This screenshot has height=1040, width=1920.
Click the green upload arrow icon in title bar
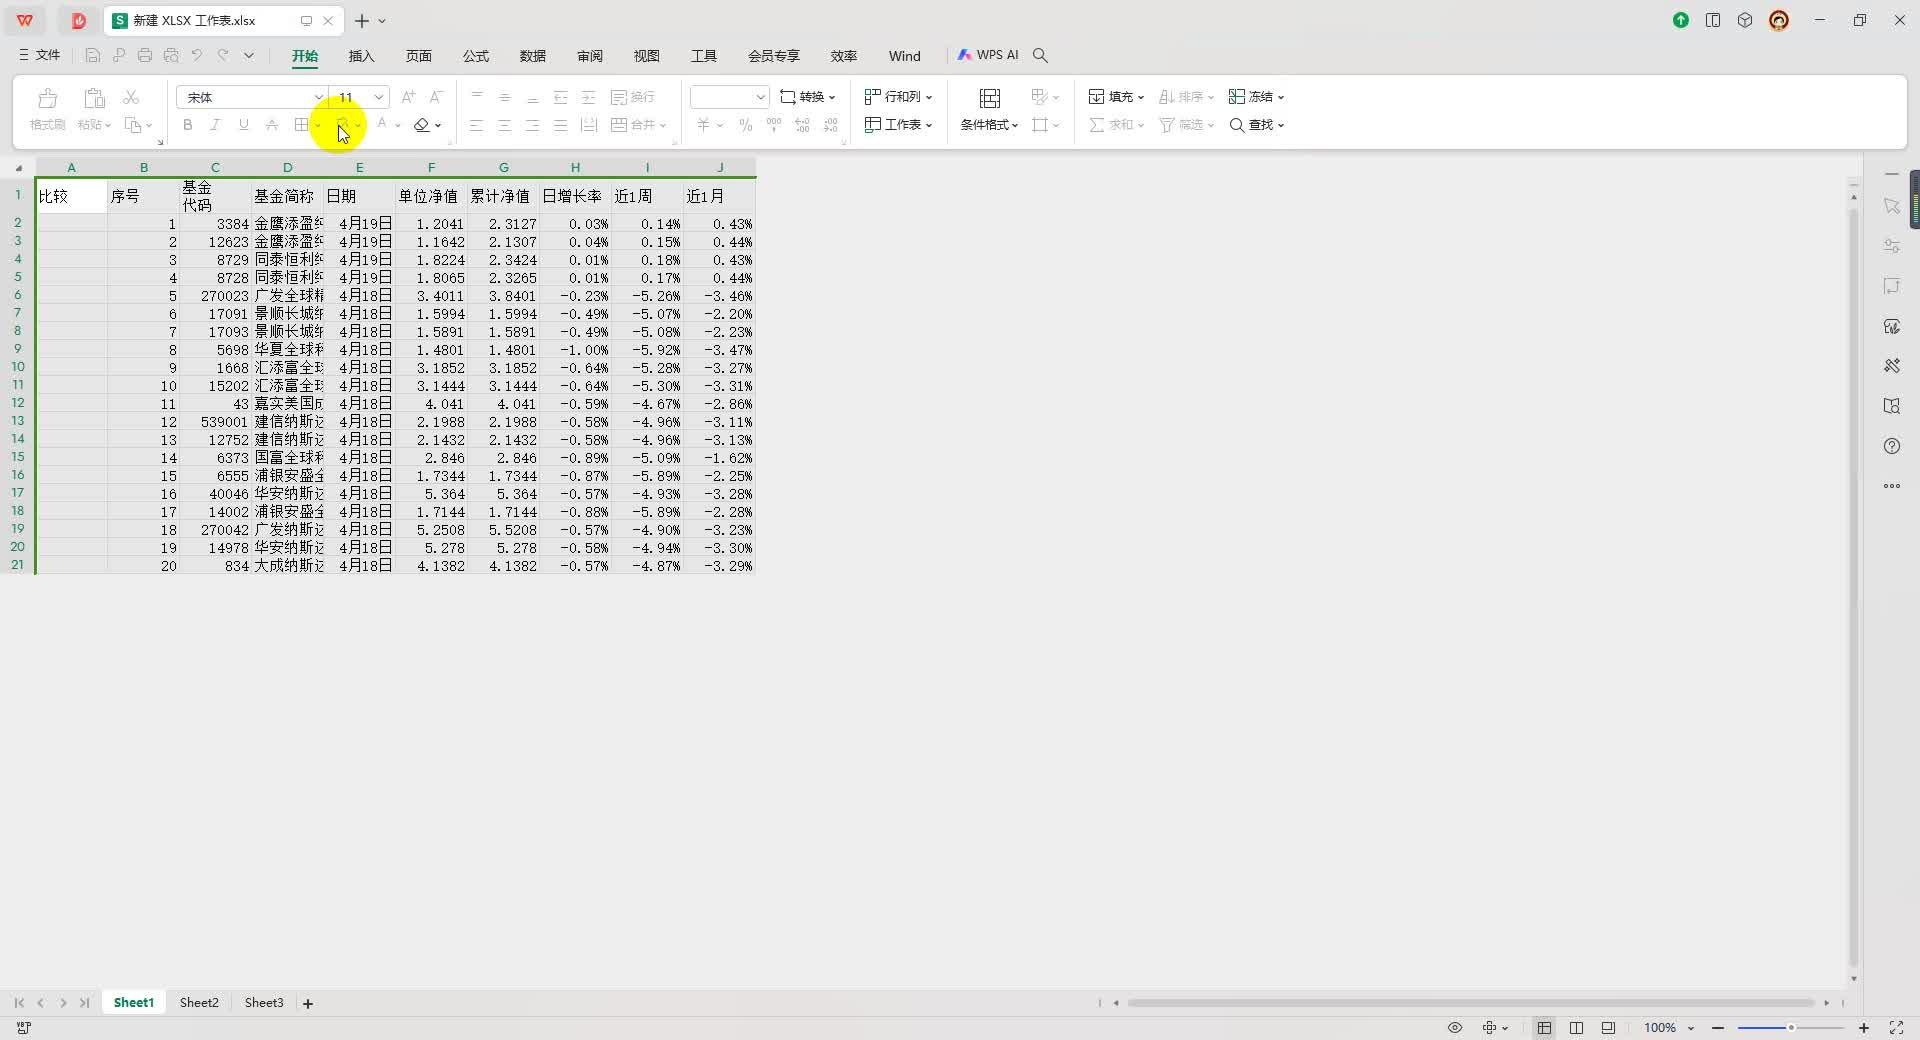pos(1681,20)
